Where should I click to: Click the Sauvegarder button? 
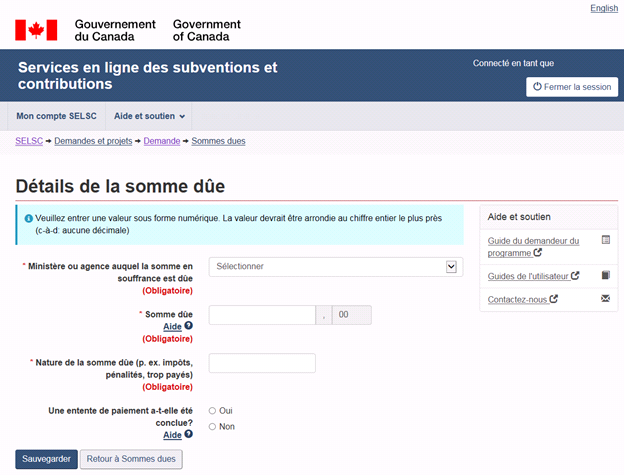point(46,459)
